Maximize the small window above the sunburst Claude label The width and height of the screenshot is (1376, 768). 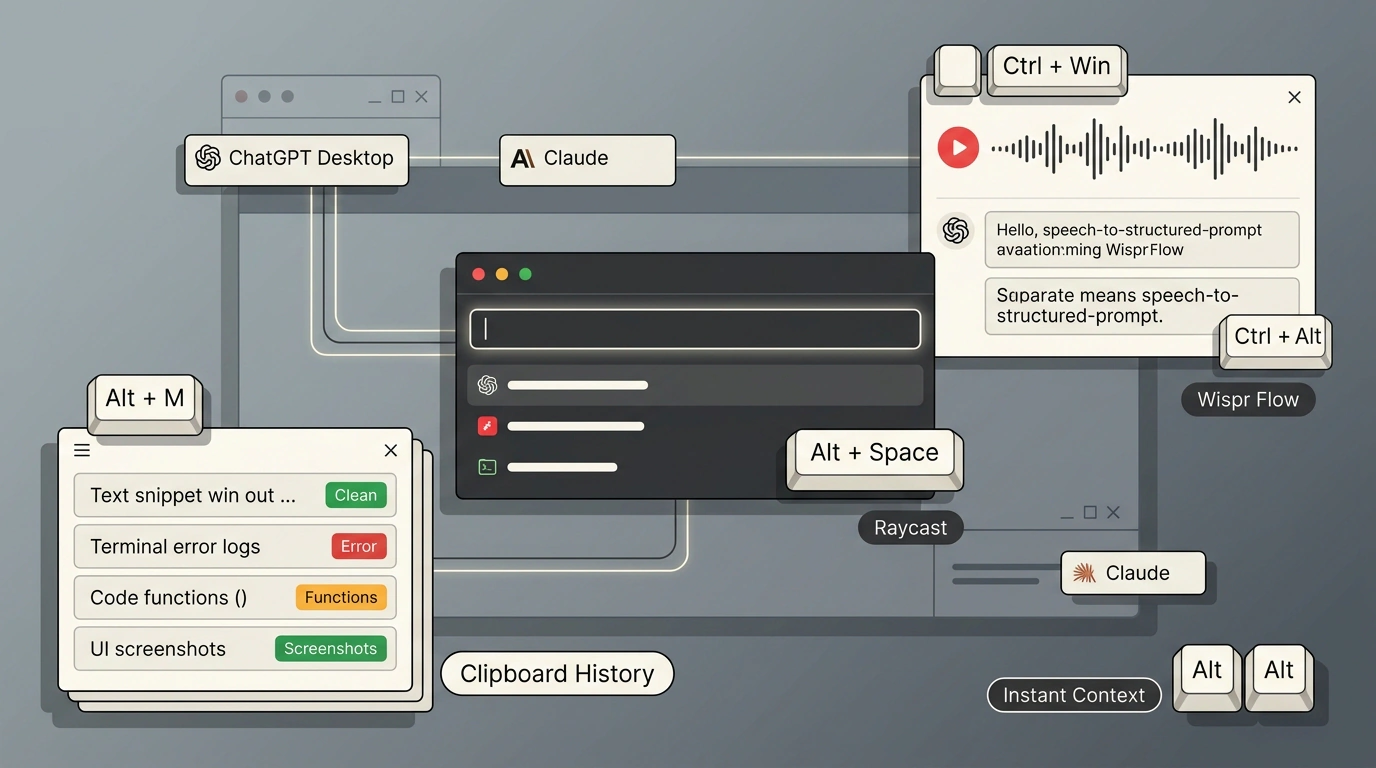point(1090,512)
